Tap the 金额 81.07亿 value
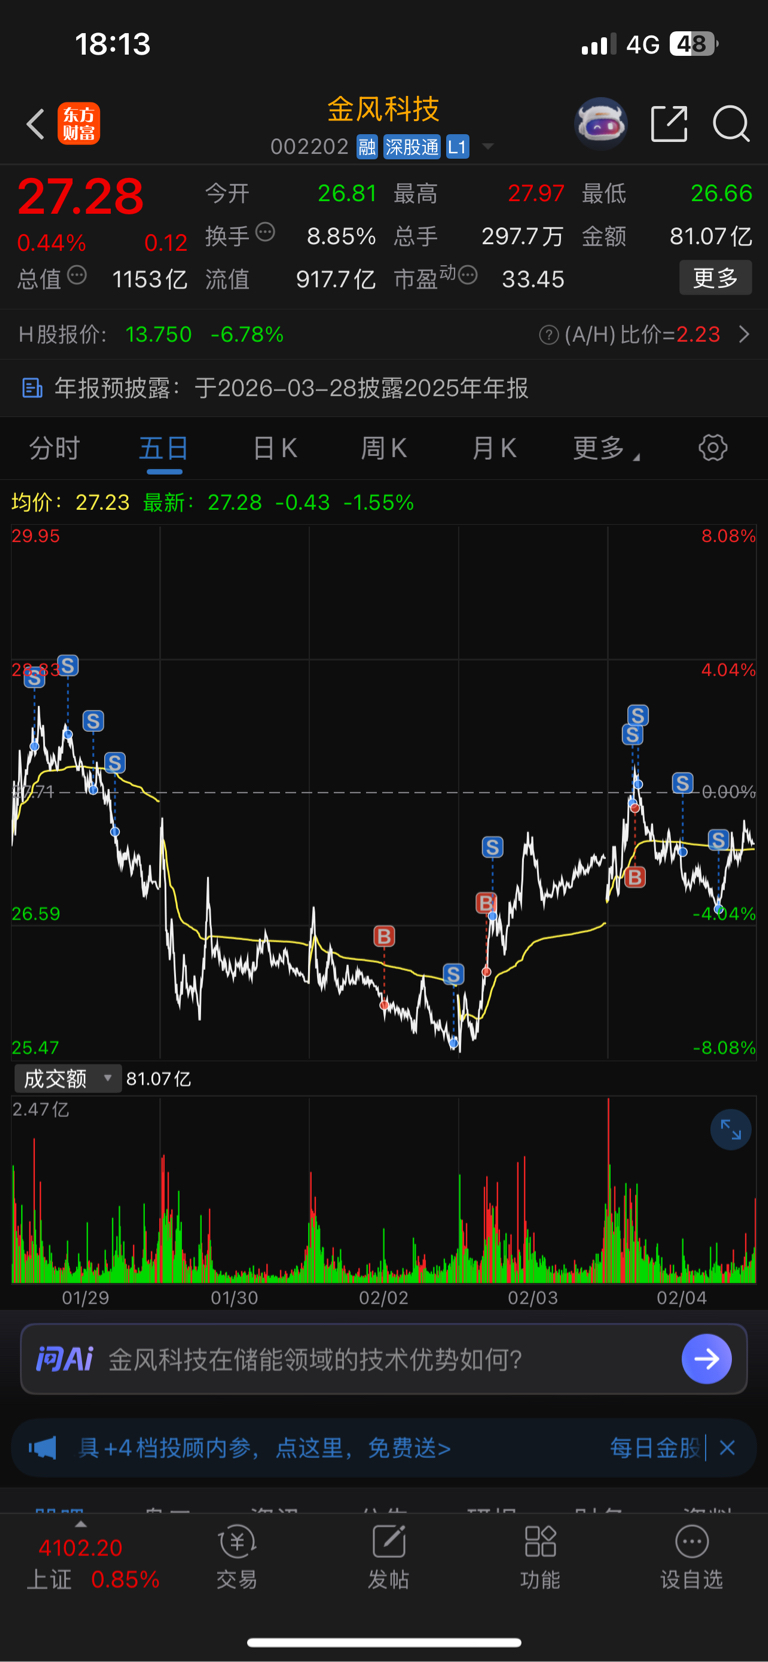 point(711,236)
